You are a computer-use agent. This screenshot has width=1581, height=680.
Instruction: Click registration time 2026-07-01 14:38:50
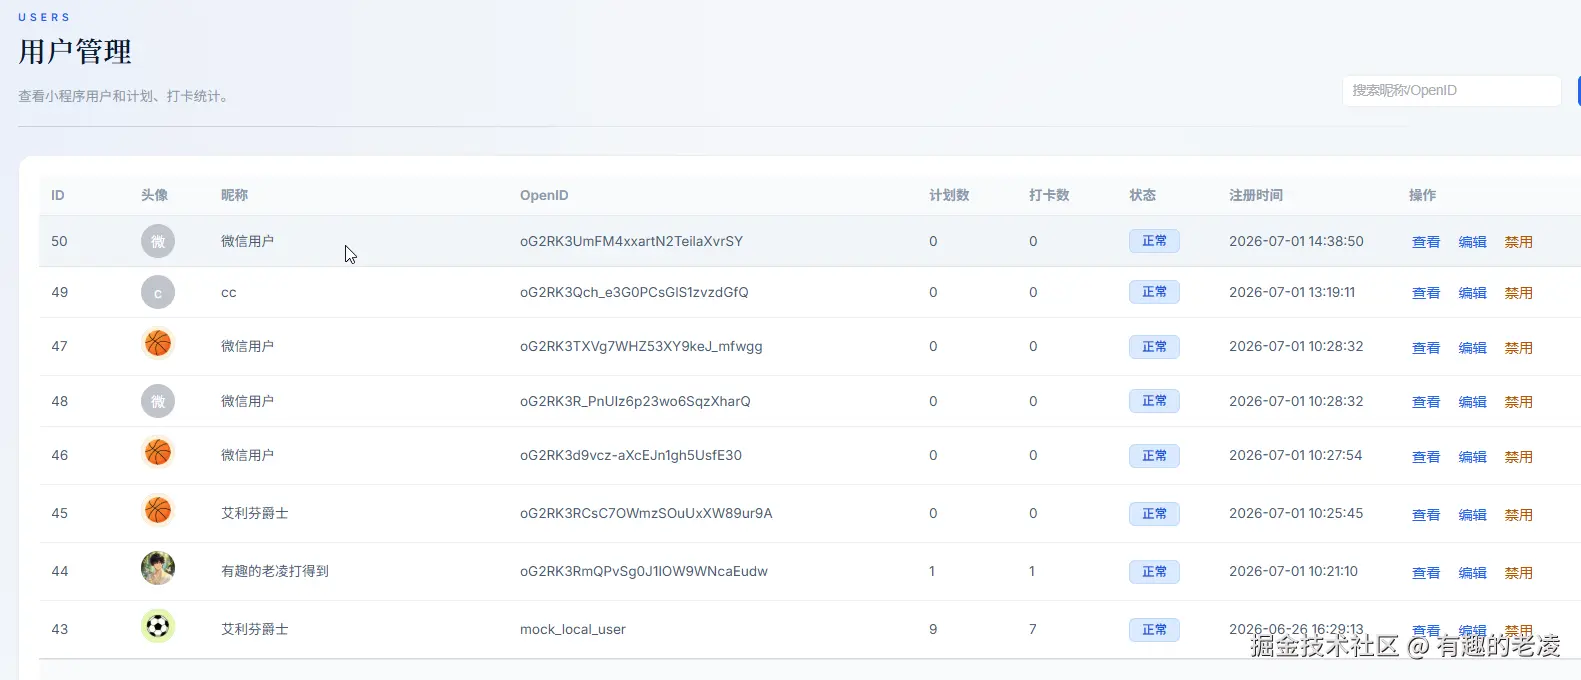point(1296,241)
